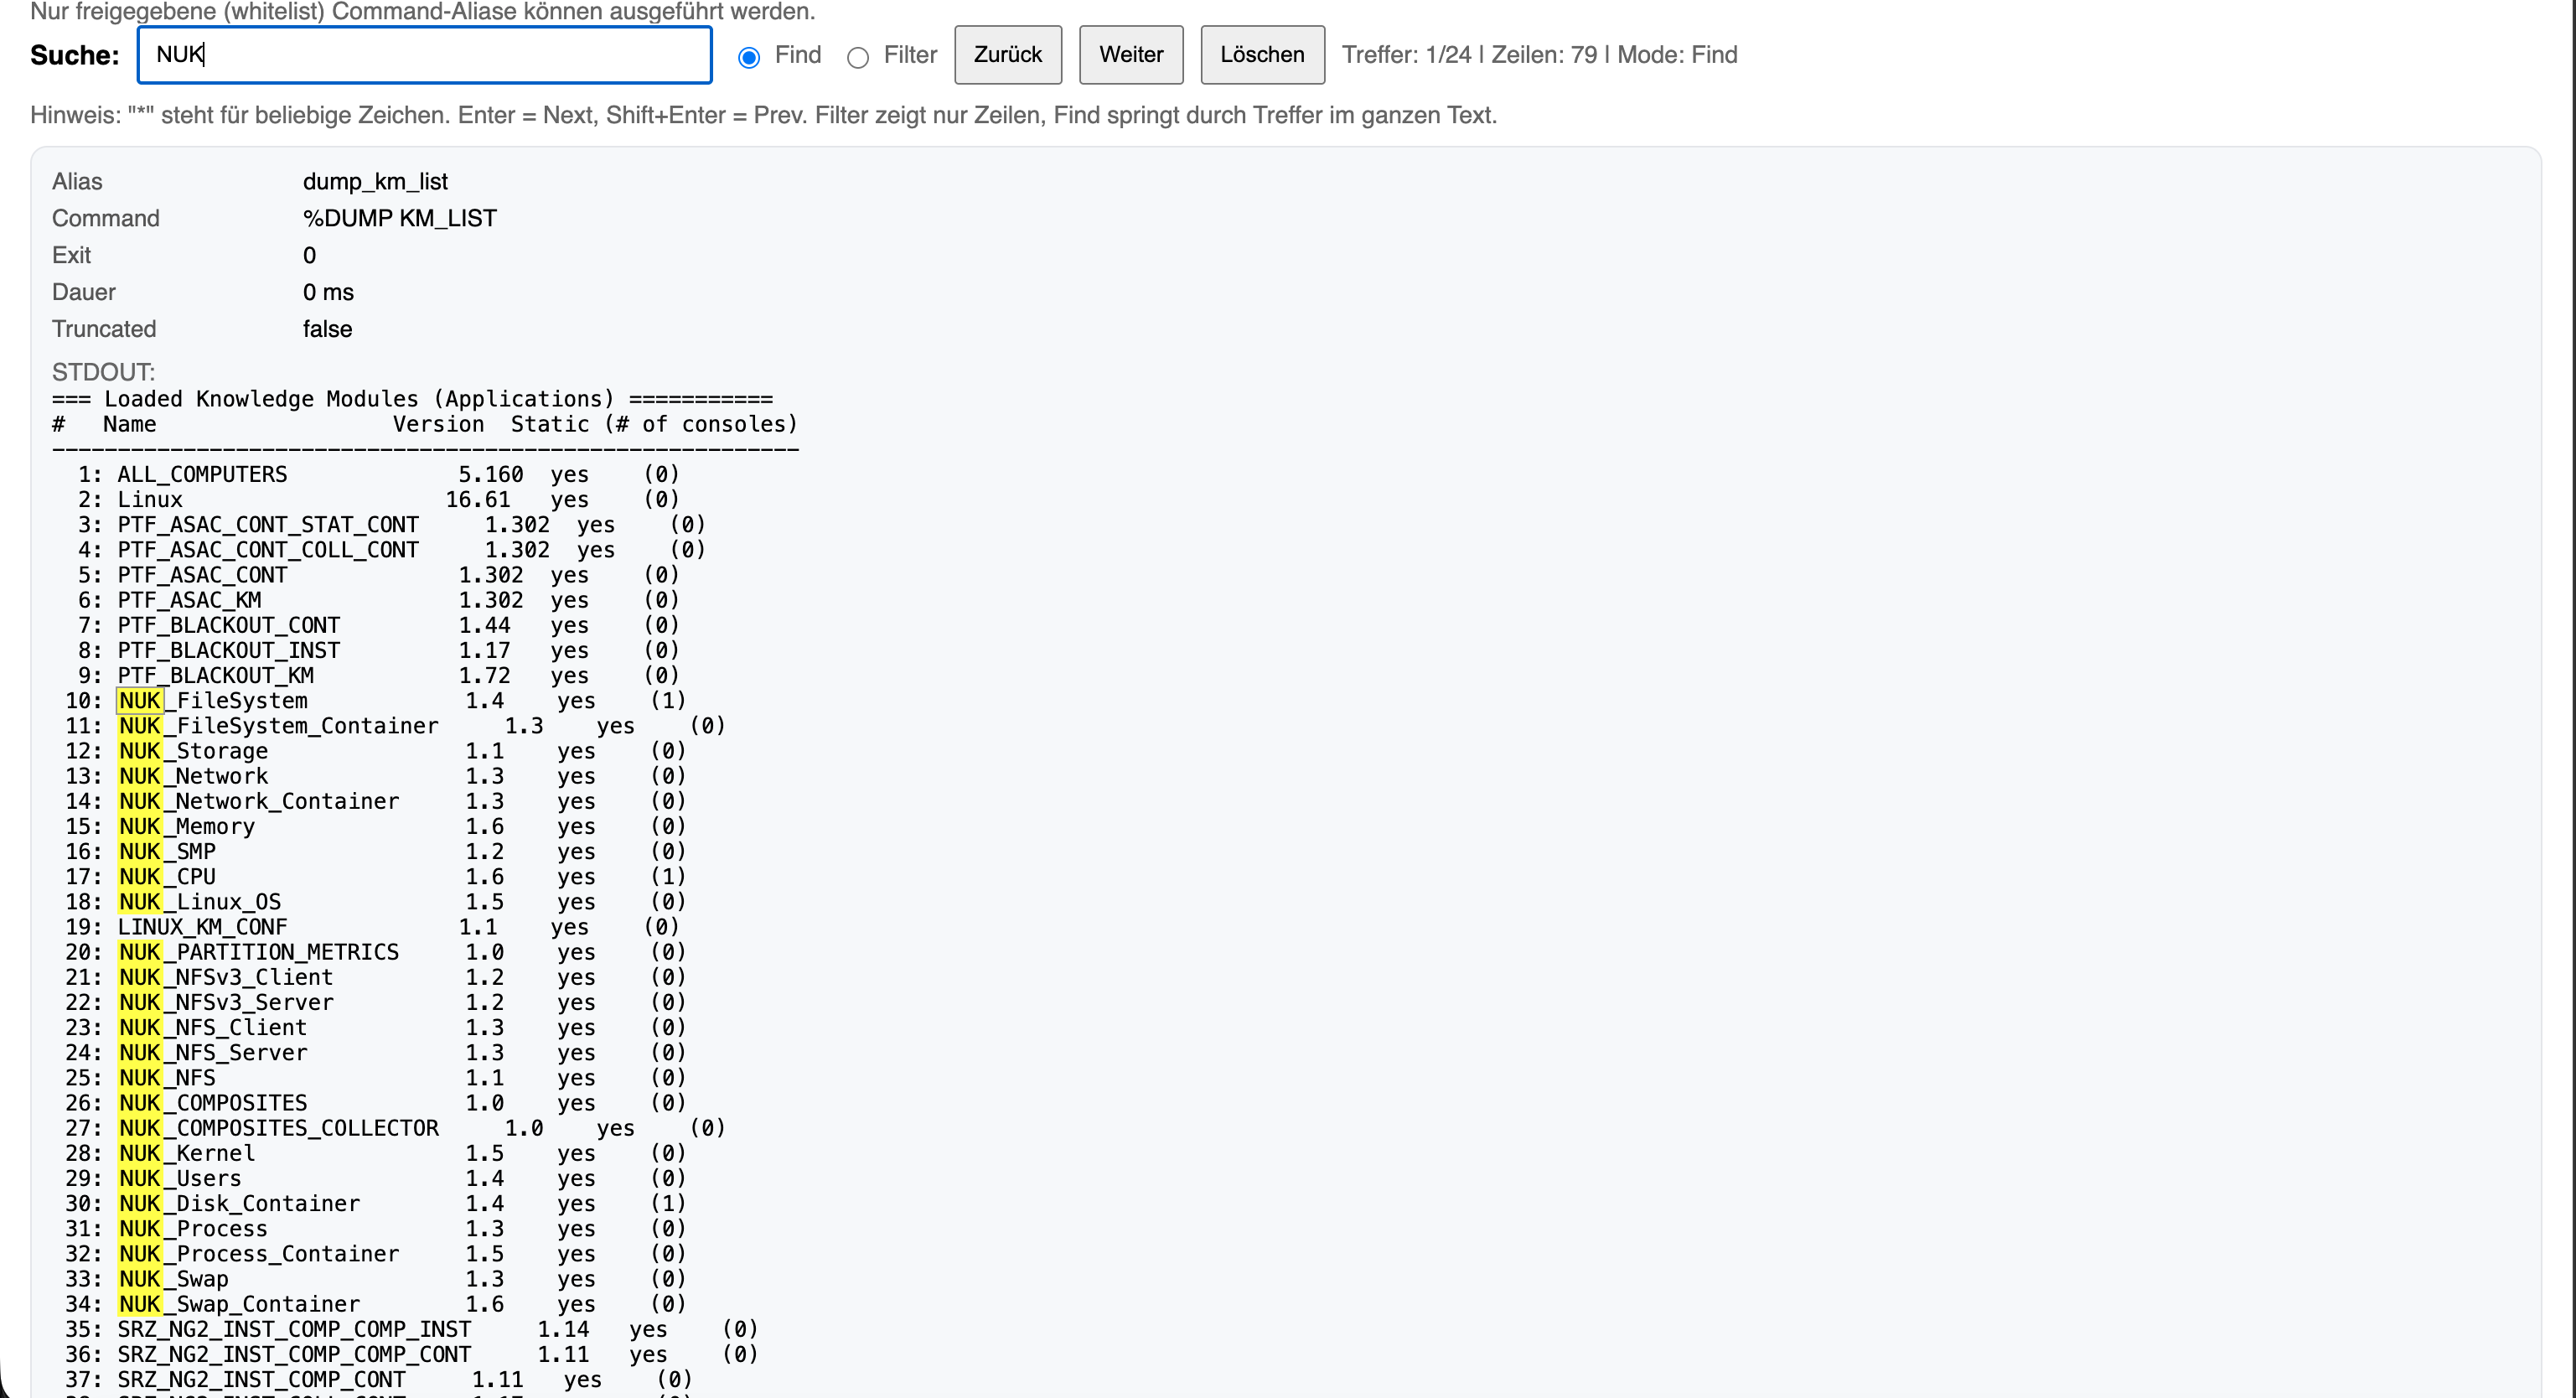This screenshot has width=2576, height=1398.
Task: Click the NUK_Memory entry
Action: point(187,826)
